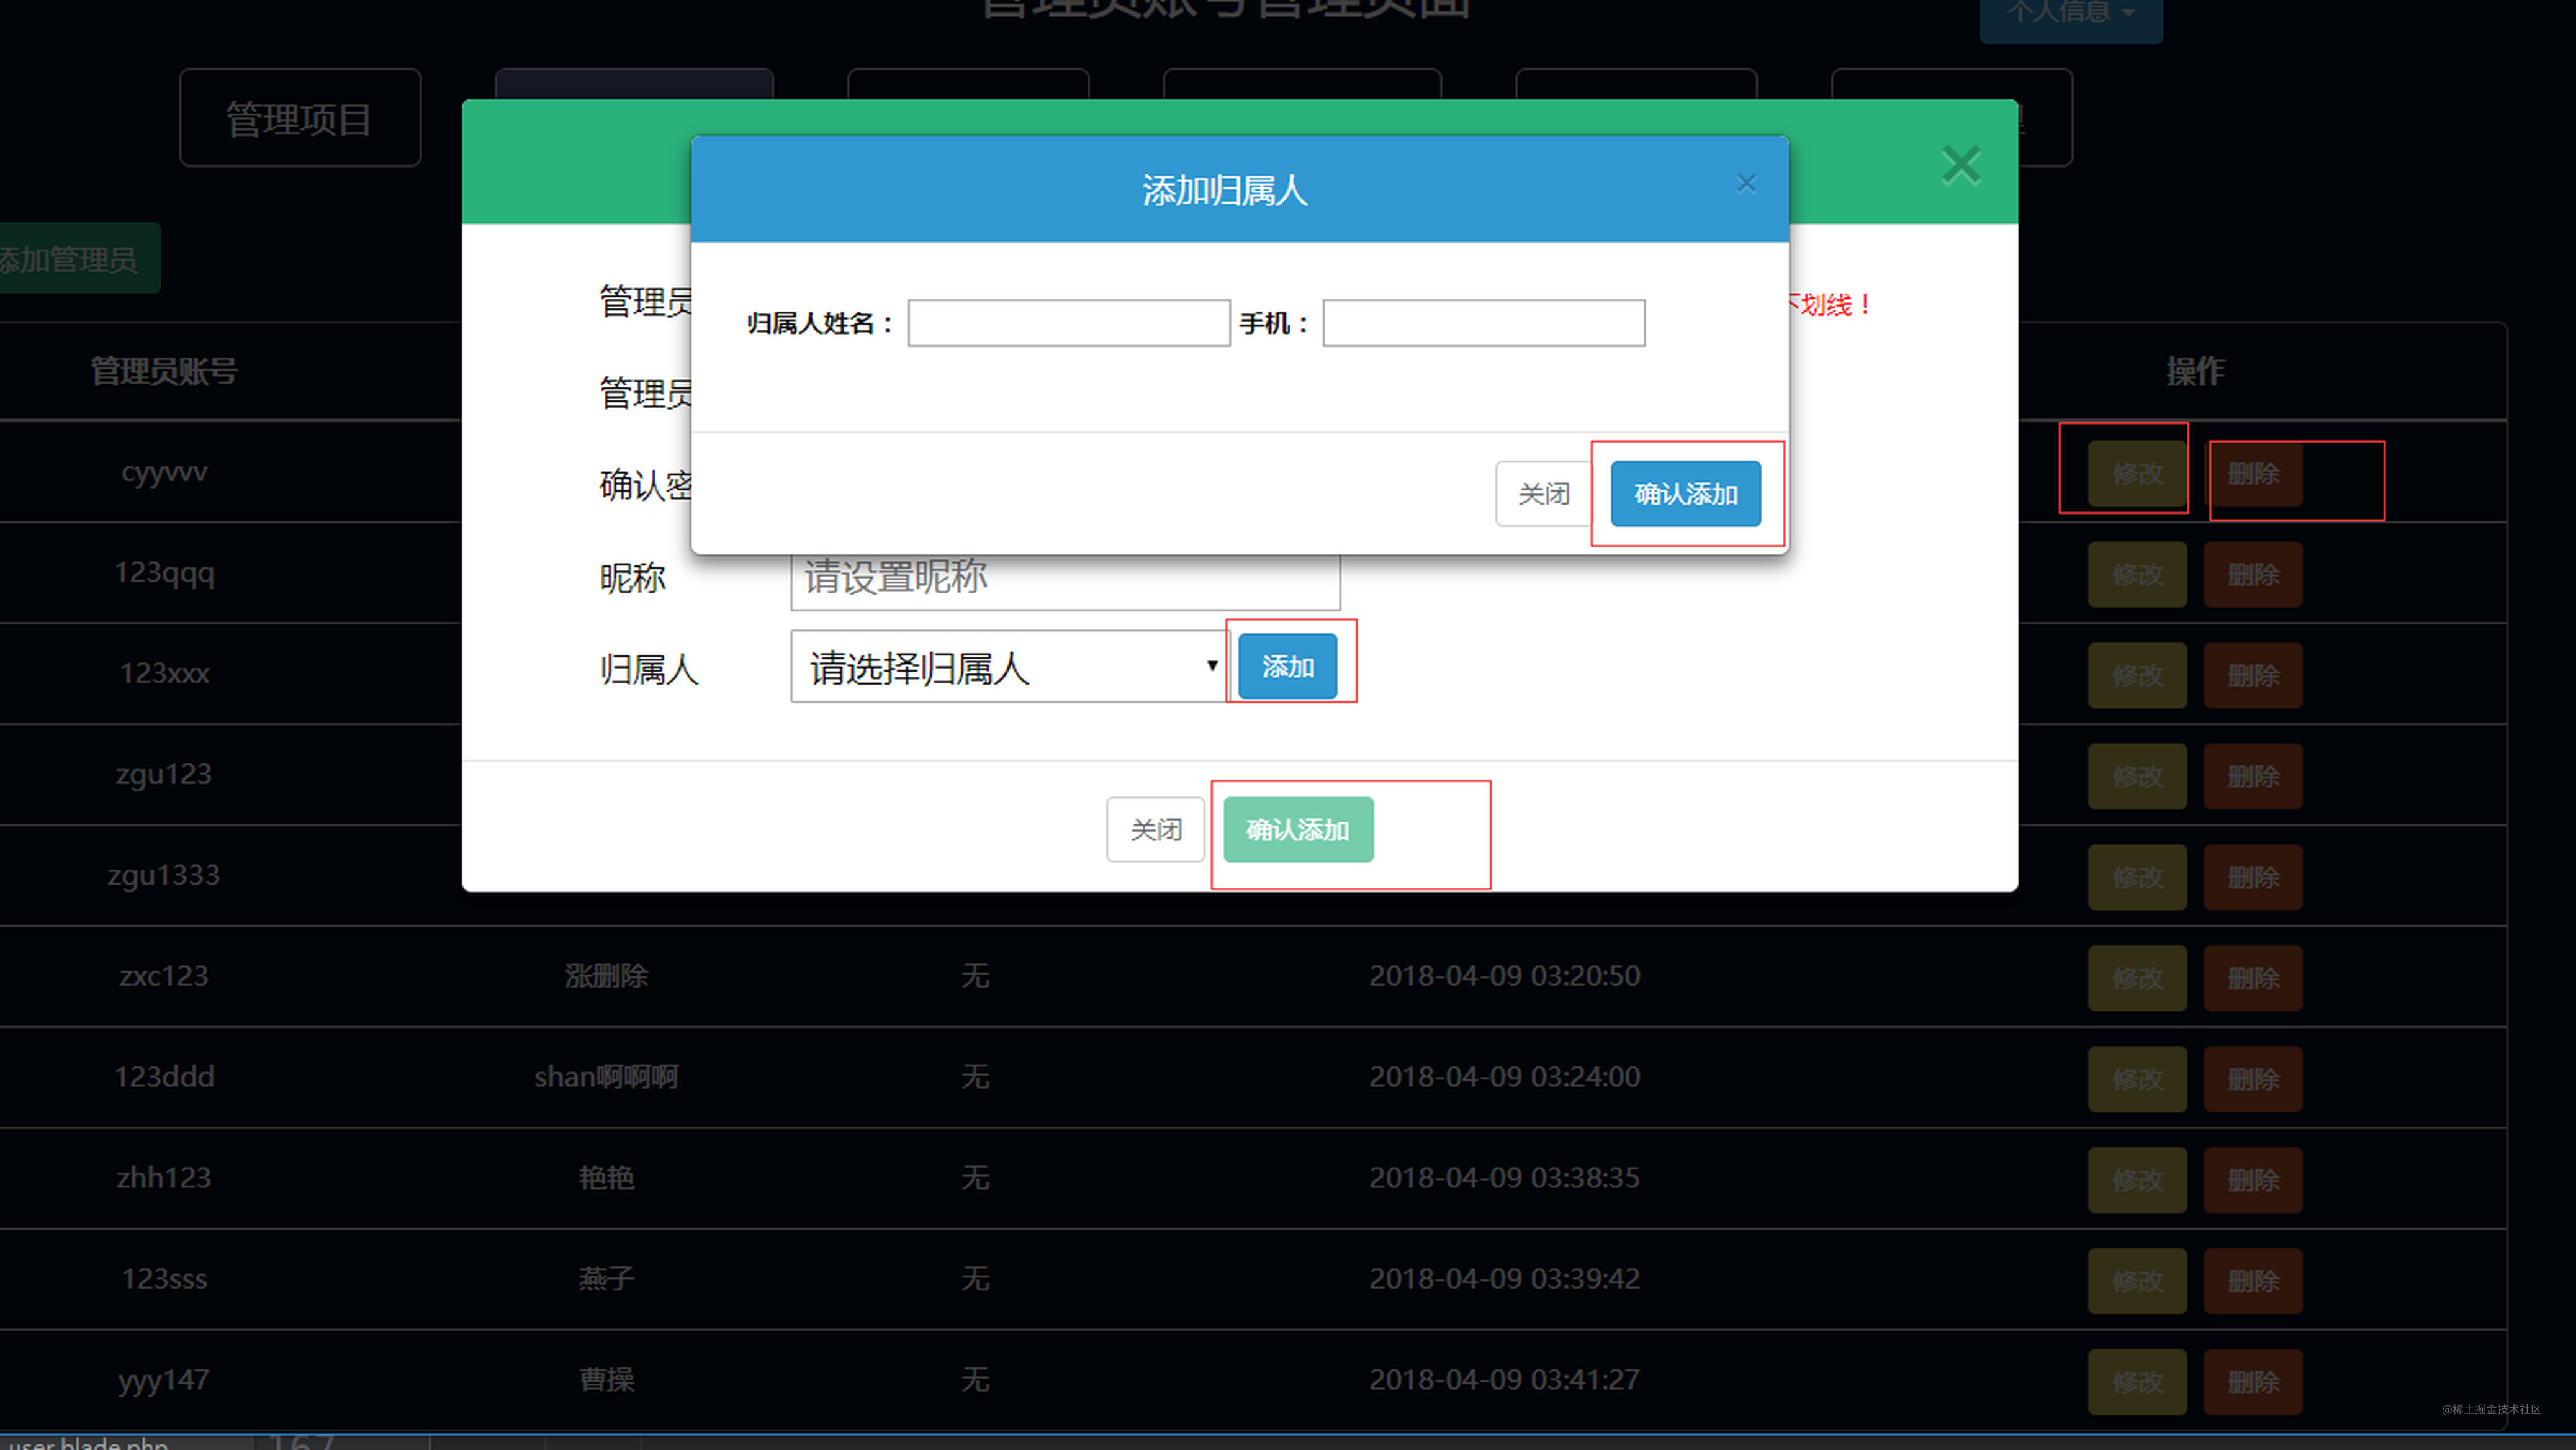
Task: Click the nickname 张删除
Action: [607, 976]
